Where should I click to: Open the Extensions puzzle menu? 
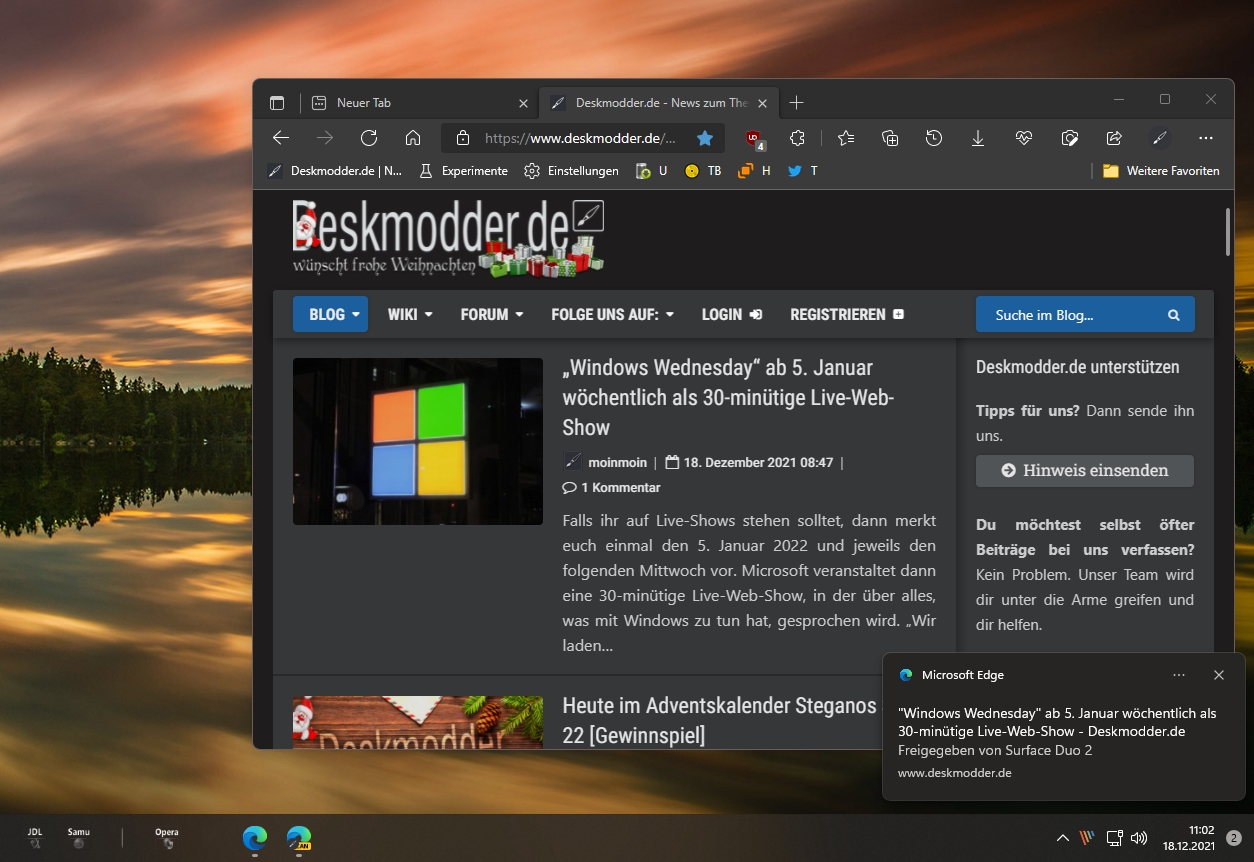tap(797, 138)
